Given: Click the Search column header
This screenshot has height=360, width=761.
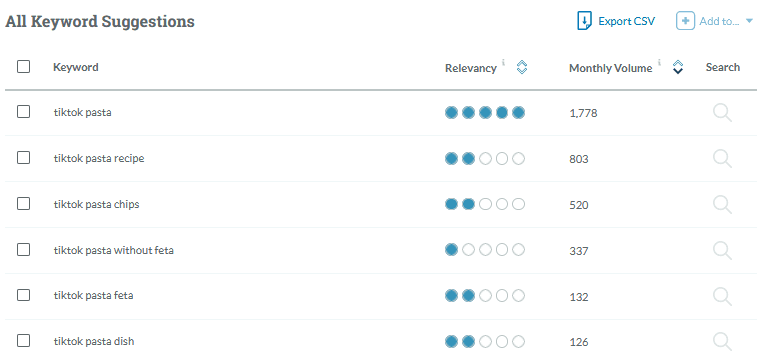Looking at the screenshot, I should point(723,67).
